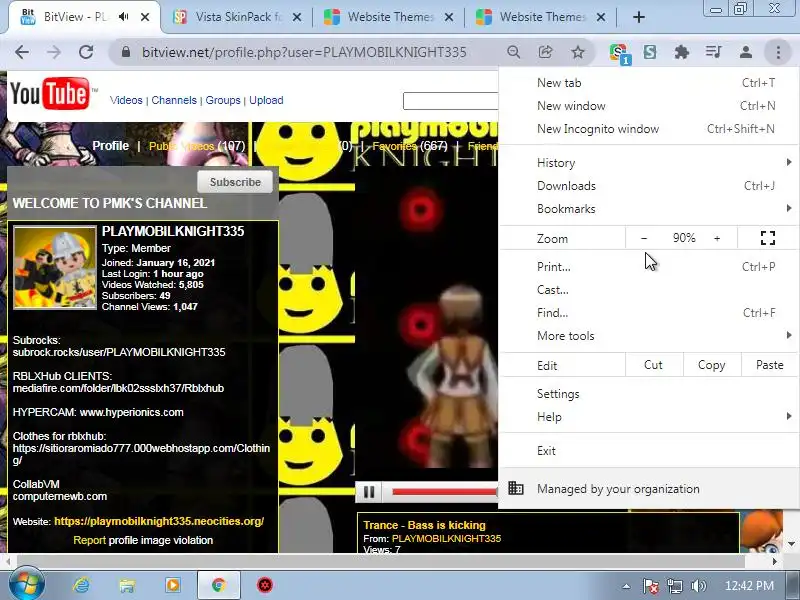
Task: Open the media controls icon in toolbar
Action: (x=713, y=52)
